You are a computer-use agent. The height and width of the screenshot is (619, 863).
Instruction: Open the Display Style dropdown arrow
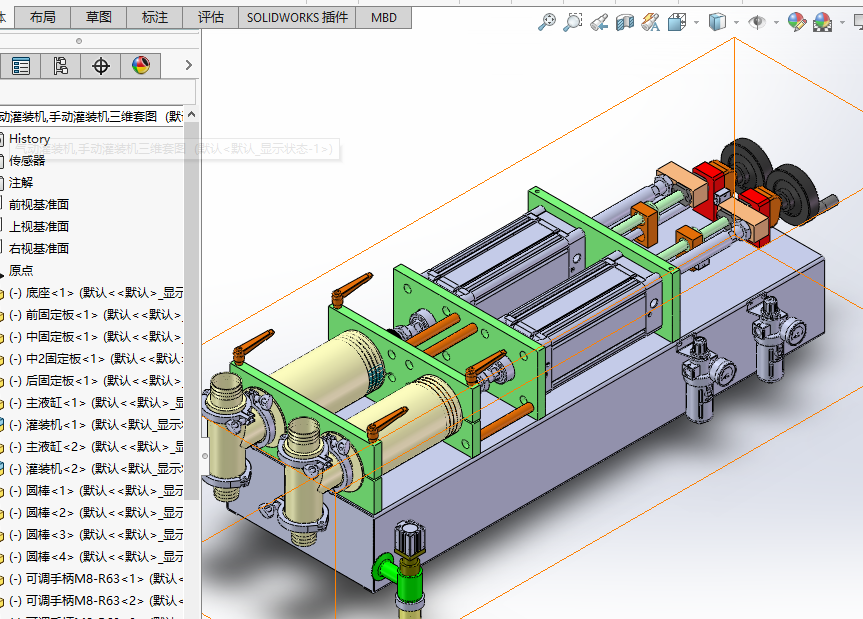737,22
